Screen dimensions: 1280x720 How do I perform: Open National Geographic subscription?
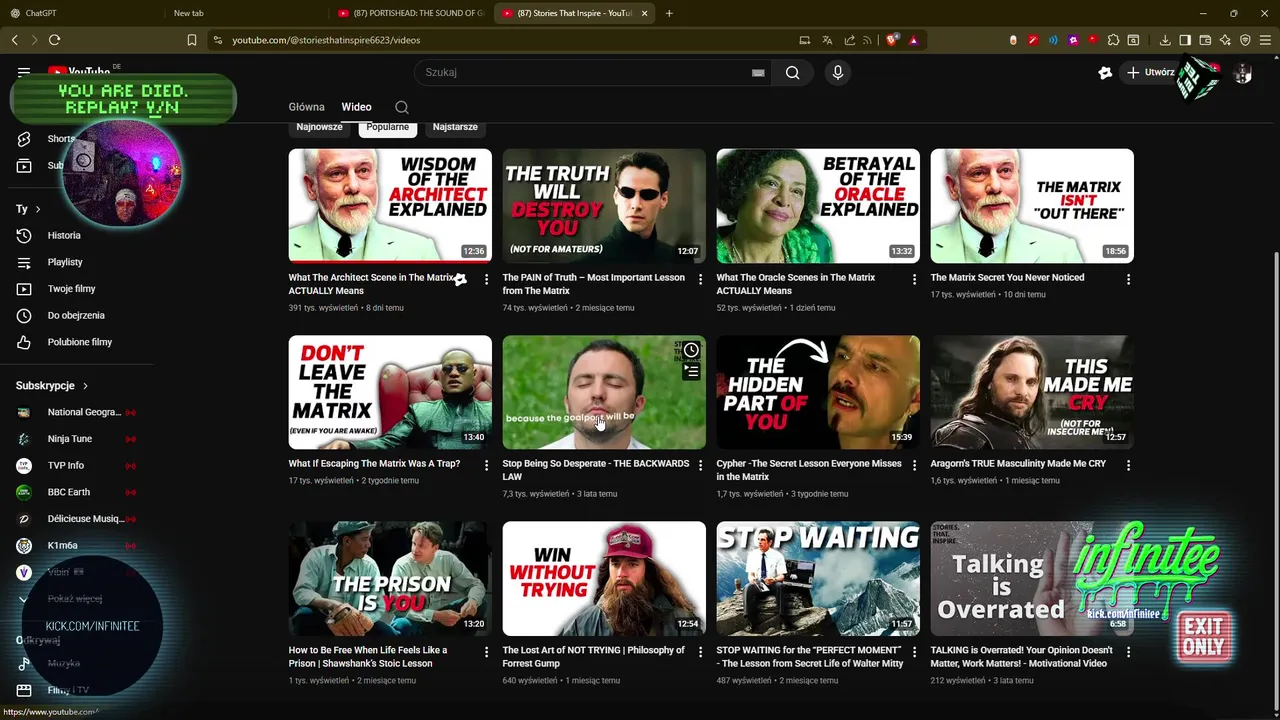coord(76,412)
